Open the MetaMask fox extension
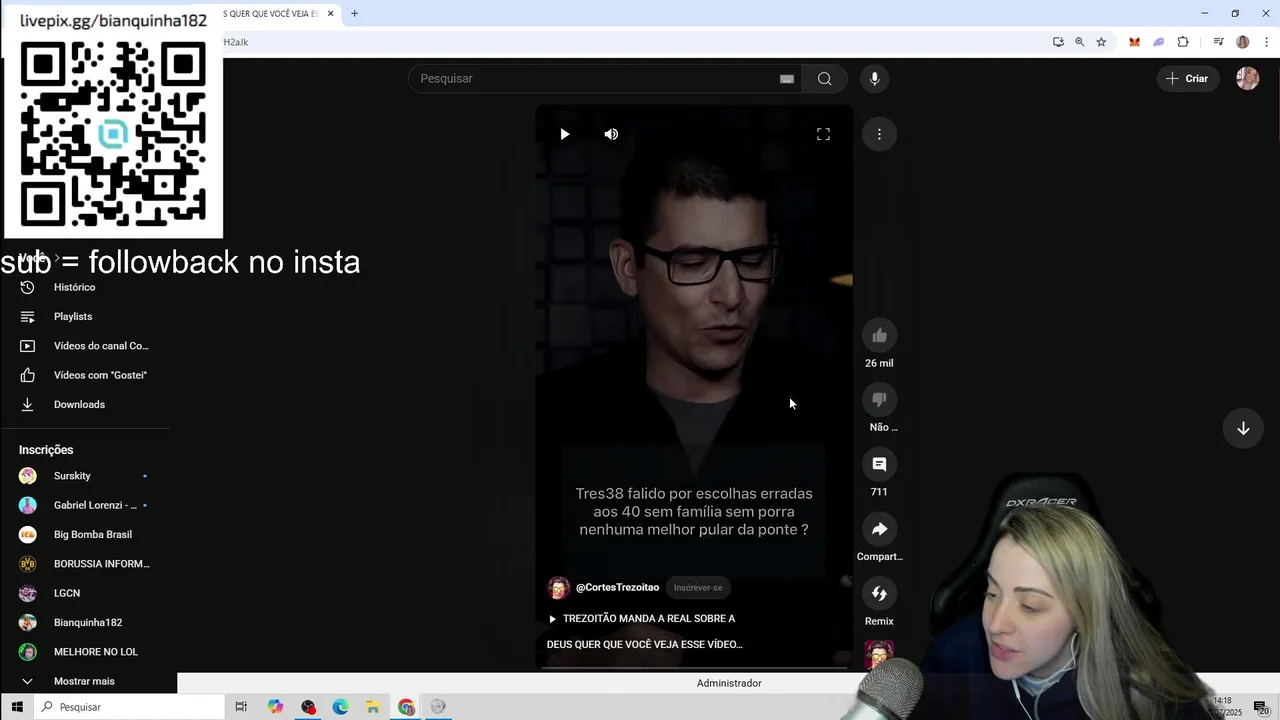This screenshot has height=720, width=1280. click(x=1134, y=42)
